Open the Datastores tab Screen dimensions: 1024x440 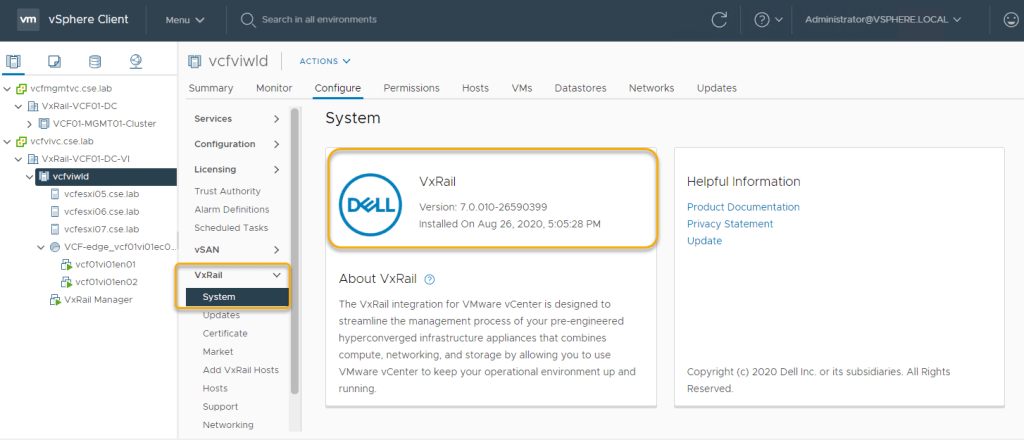click(580, 88)
